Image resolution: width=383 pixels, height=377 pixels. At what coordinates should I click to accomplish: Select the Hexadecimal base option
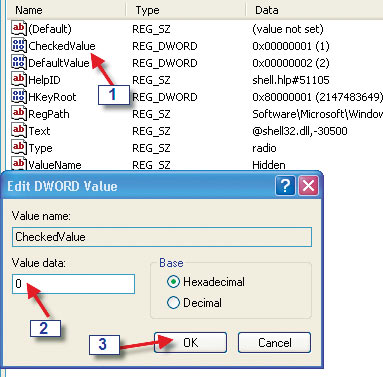coord(206,282)
